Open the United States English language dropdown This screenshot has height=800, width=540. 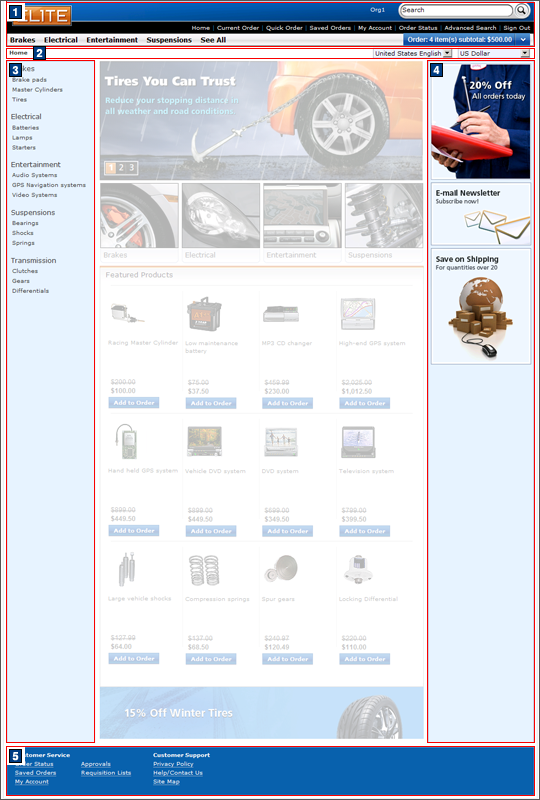coord(412,53)
